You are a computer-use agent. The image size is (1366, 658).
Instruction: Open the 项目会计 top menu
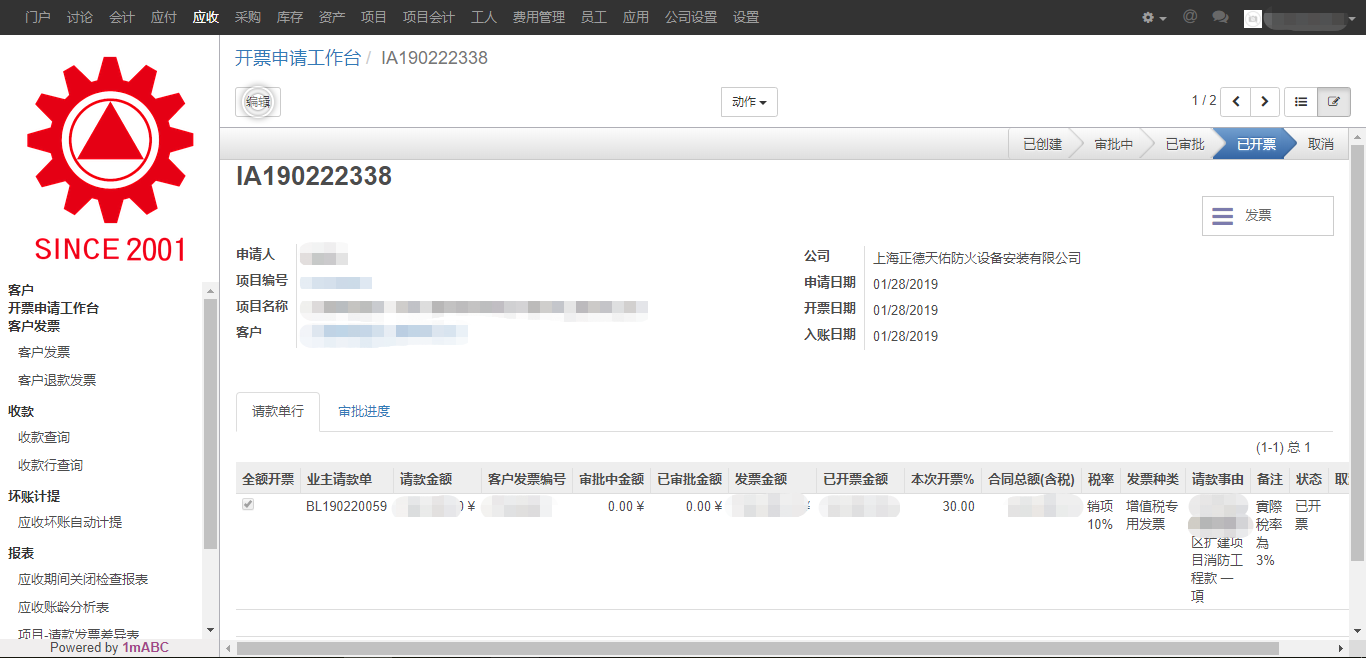tap(429, 17)
